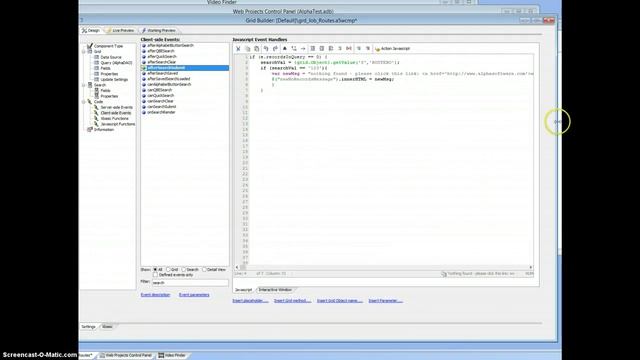The width and height of the screenshot is (640, 360).
Task: Select the Information tree node
Action: [x=104, y=129]
